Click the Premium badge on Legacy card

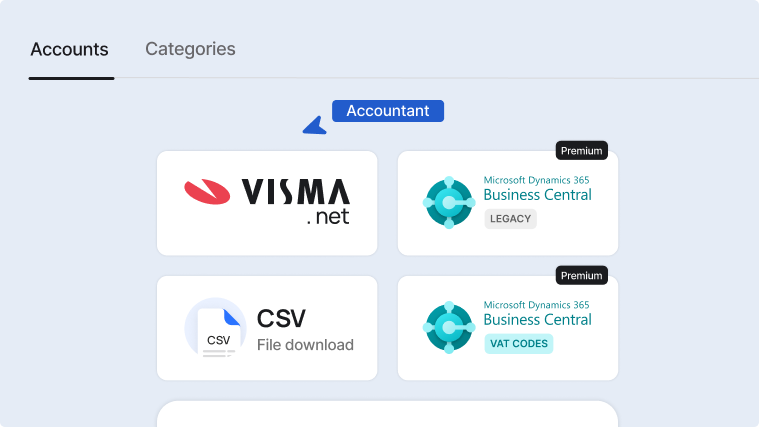581,151
